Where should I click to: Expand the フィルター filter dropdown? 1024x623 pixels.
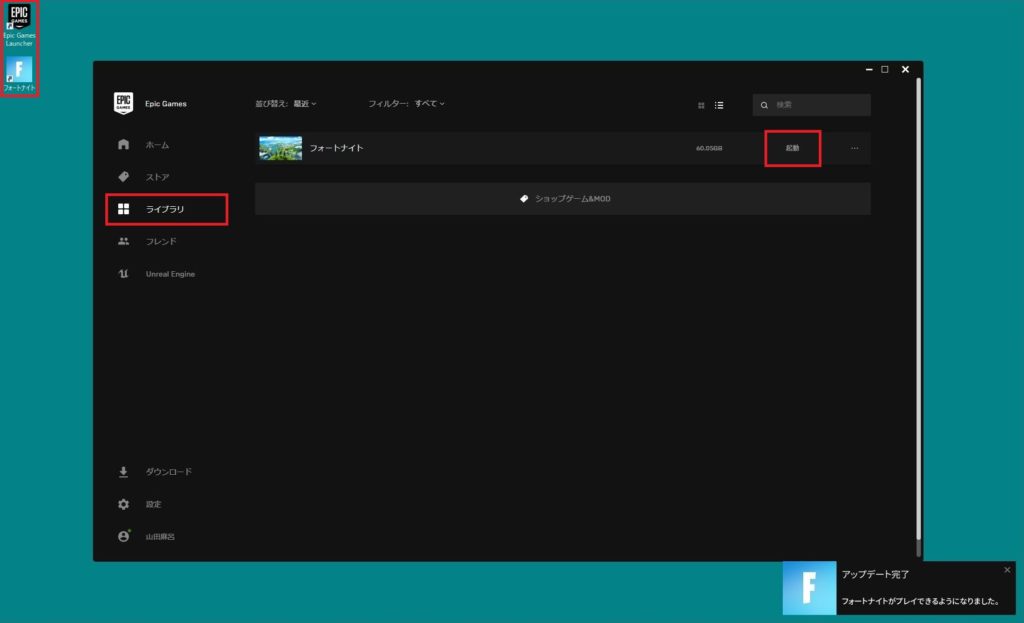click(406, 104)
